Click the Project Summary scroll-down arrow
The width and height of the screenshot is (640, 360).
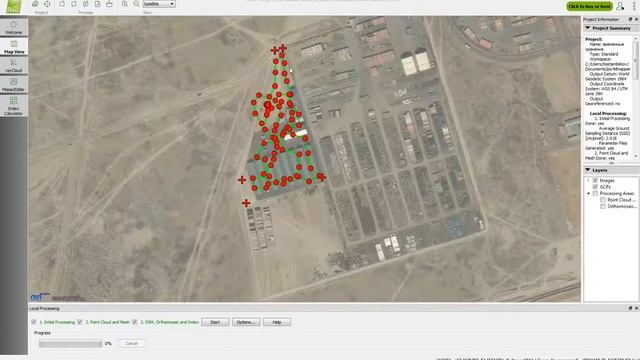(x=636, y=156)
